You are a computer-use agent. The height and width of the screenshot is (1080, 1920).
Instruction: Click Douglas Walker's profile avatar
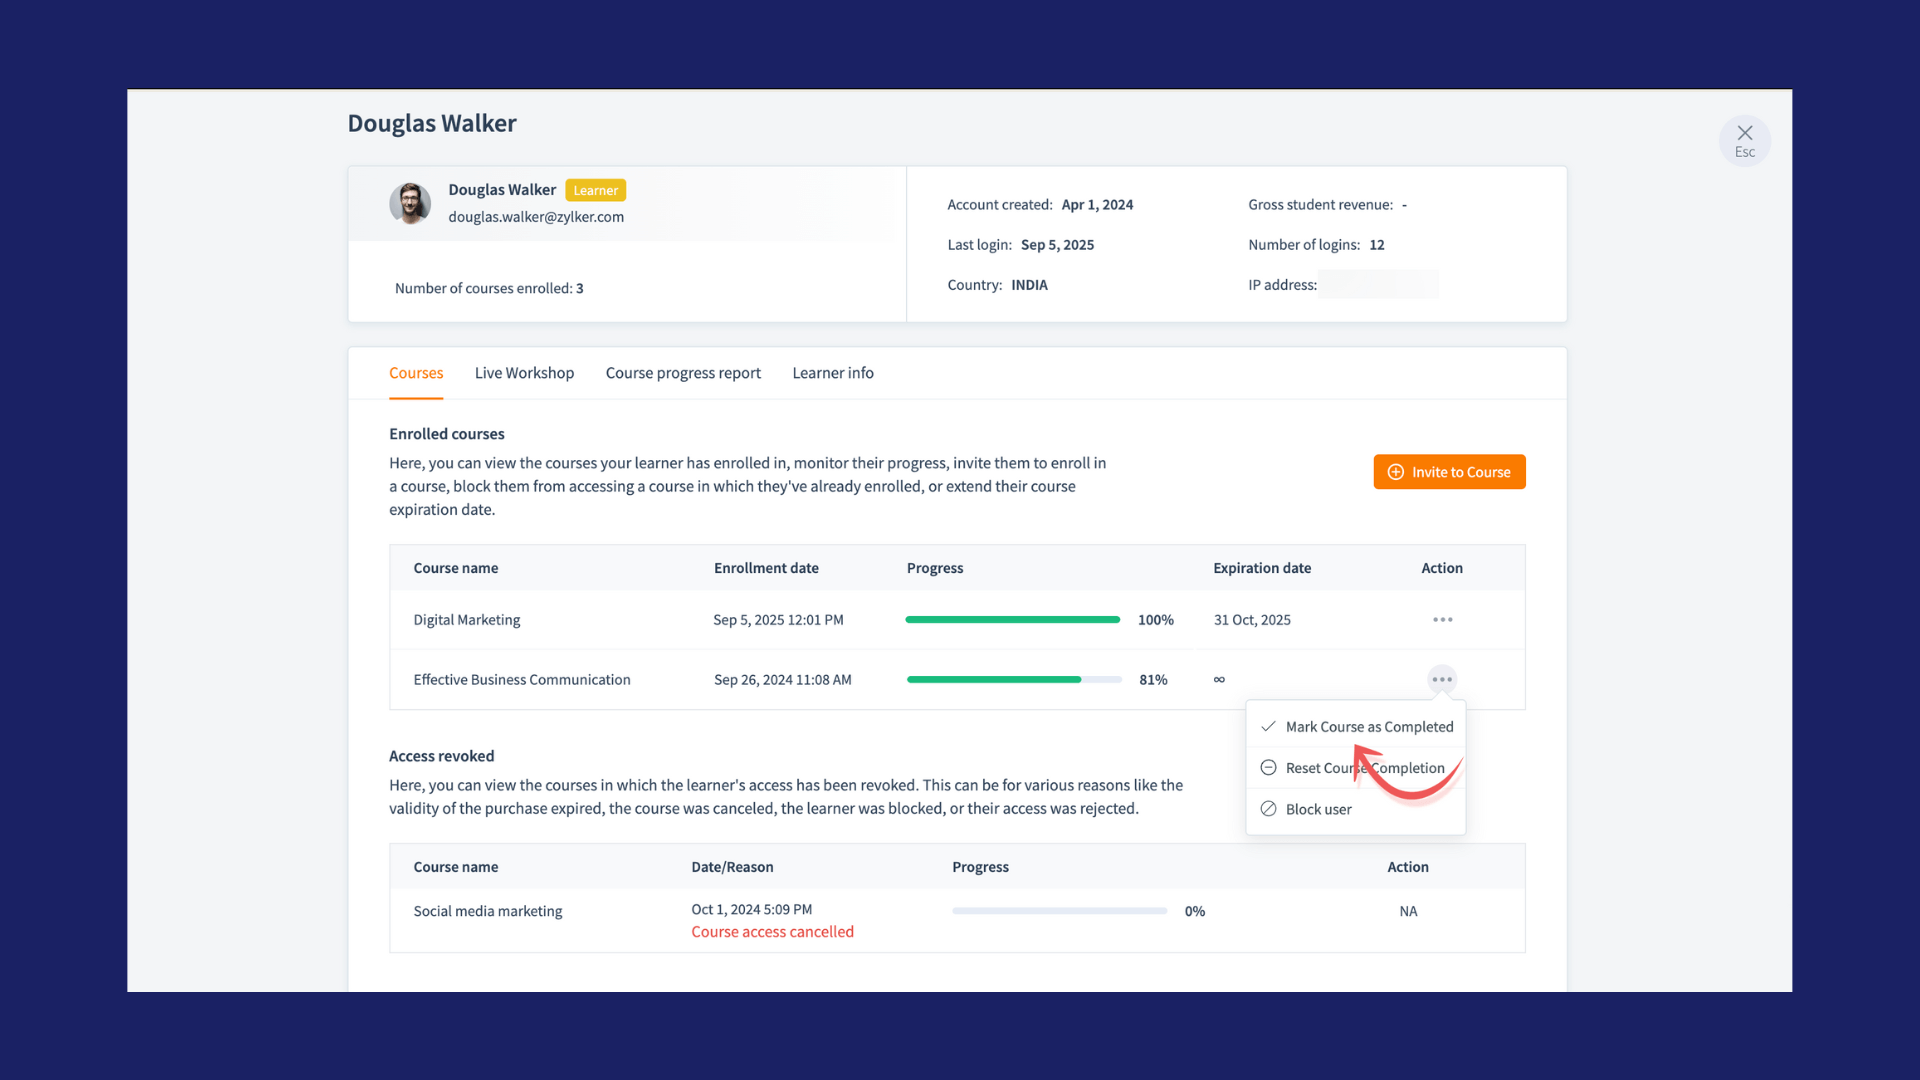pyautogui.click(x=410, y=203)
